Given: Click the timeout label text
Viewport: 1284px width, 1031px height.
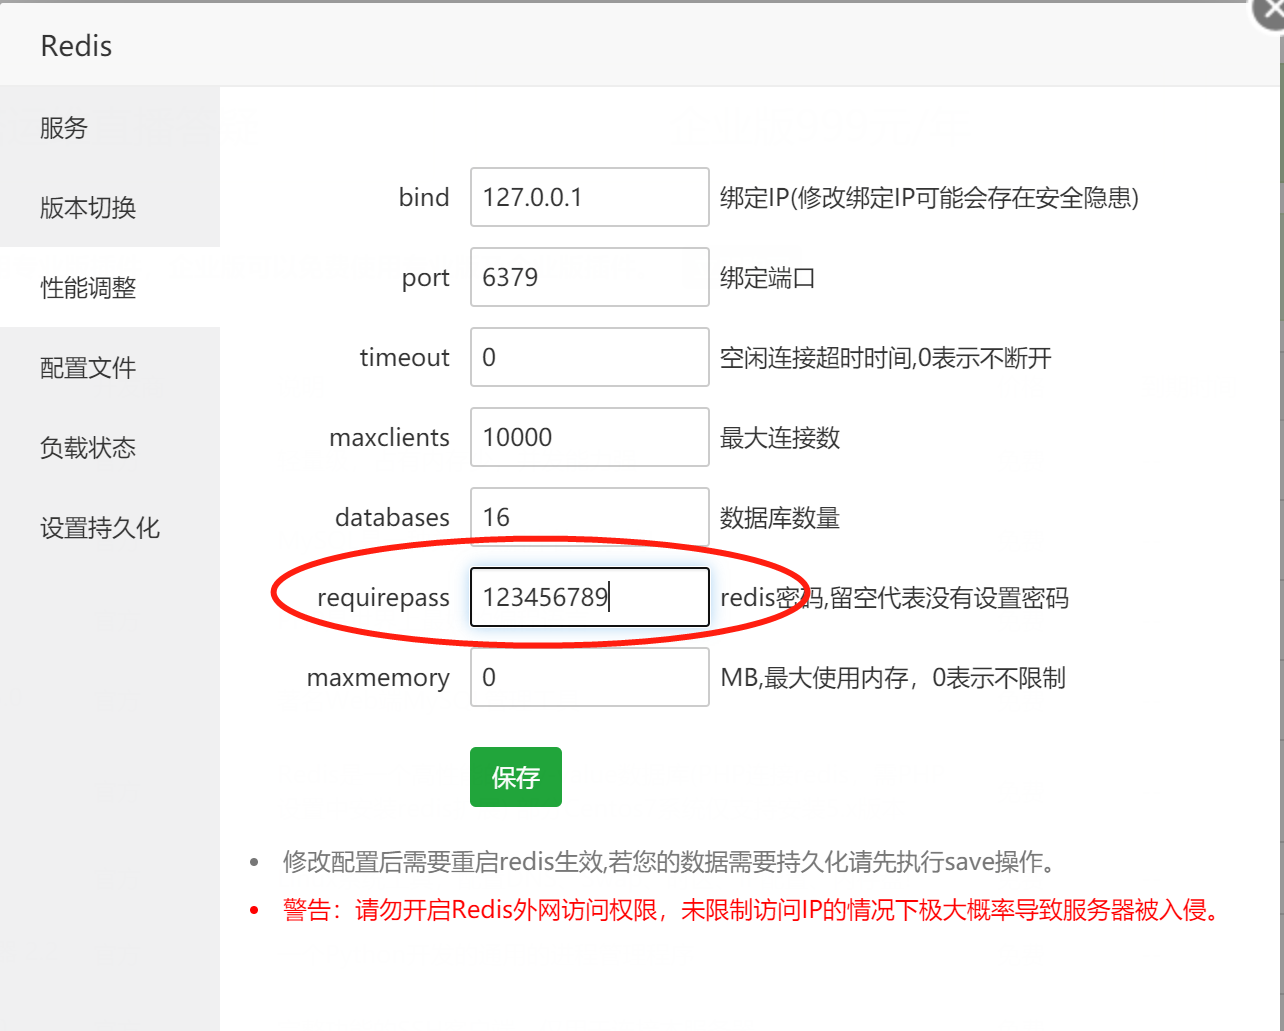Looking at the screenshot, I should coord(405,357).
